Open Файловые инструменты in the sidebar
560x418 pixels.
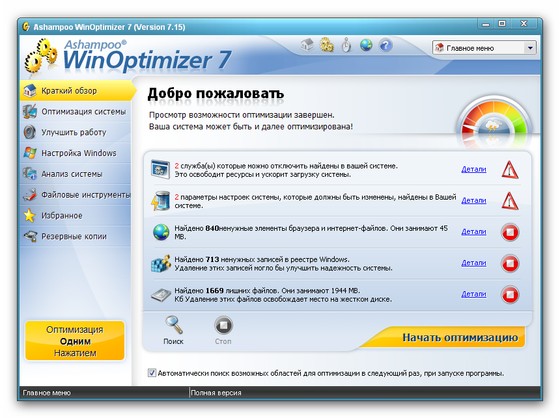[x=76, y=195]
